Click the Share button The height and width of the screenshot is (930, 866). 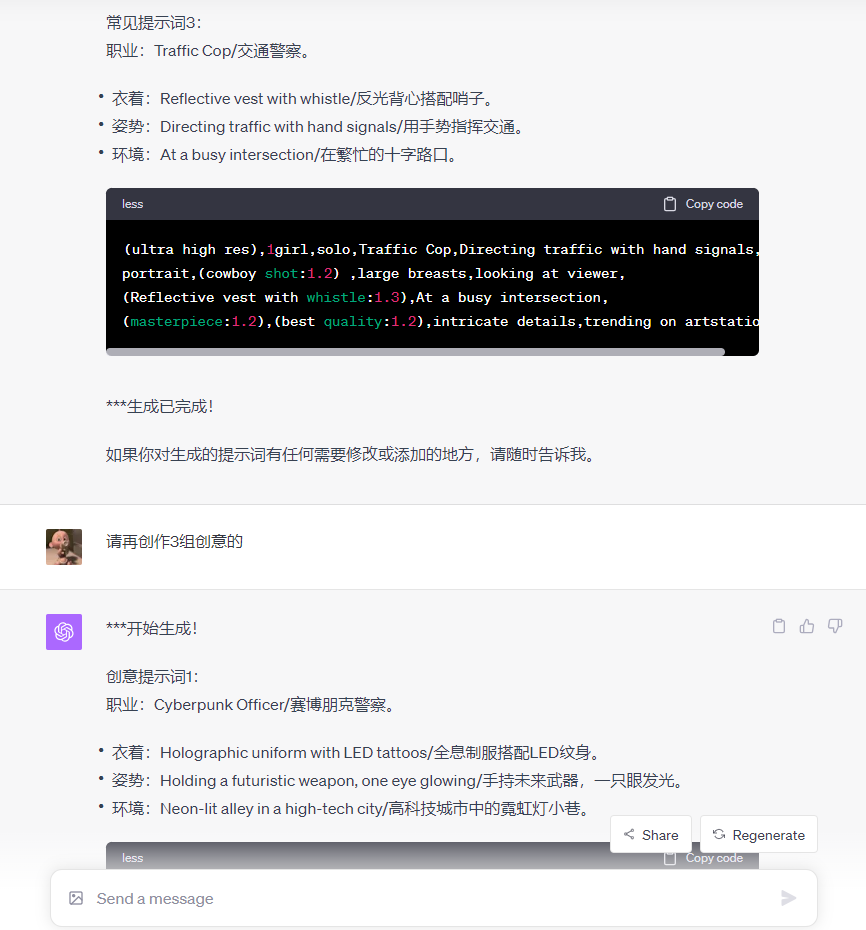(x=651, y=835)
